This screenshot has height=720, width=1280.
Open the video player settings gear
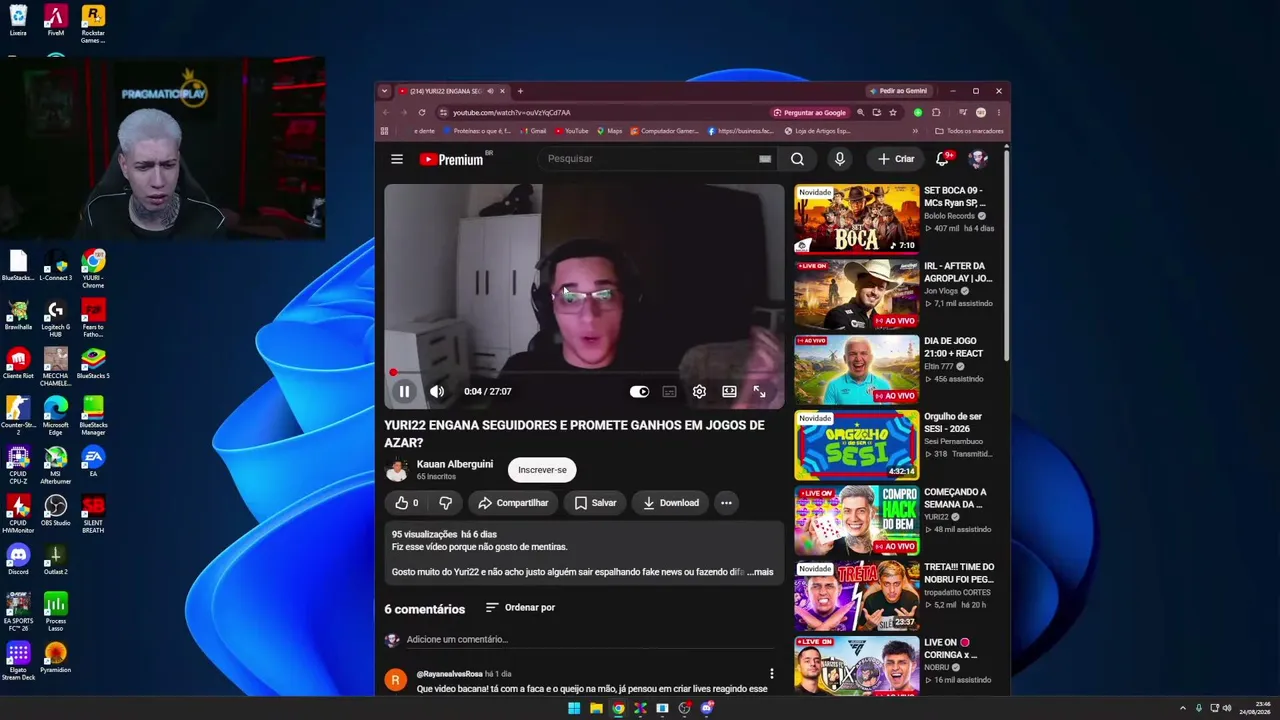pyautogui.click(x=699, y=391)
